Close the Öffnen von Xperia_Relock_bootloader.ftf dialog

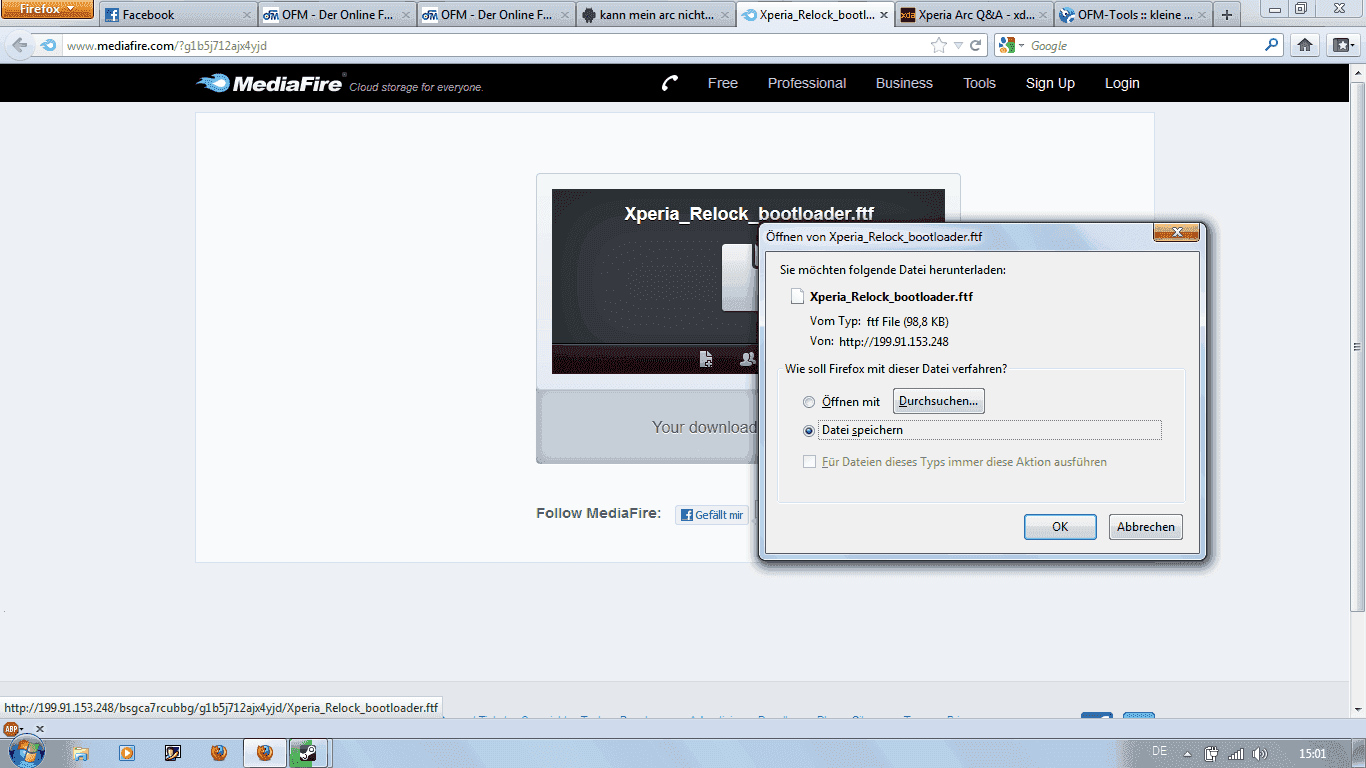click(1176, 233)
